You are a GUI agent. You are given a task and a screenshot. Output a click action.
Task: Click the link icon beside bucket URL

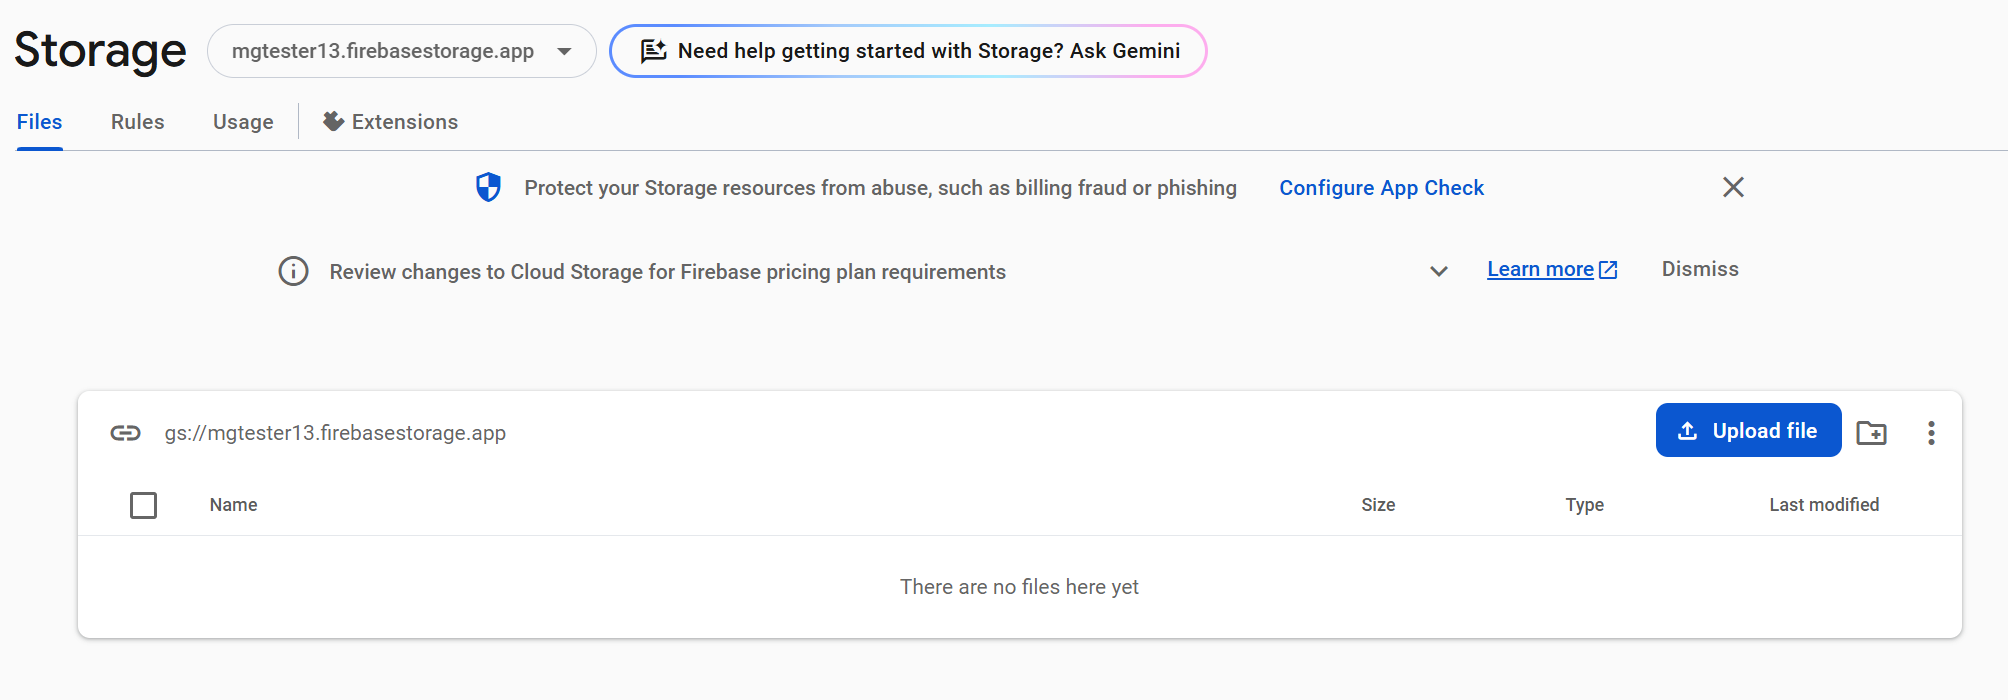125,433
